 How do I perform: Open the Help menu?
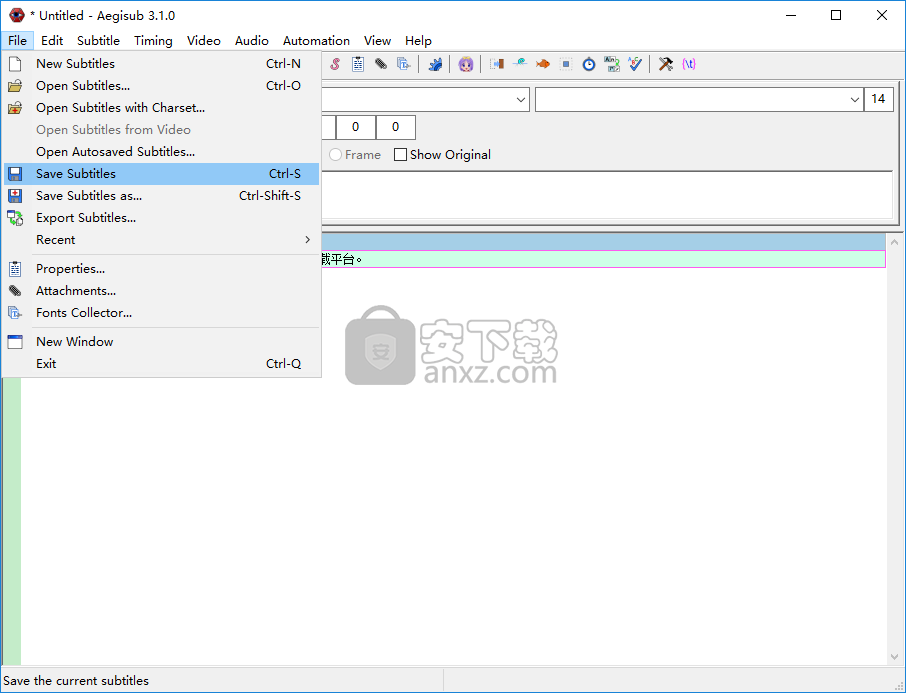tap(418, 40)
